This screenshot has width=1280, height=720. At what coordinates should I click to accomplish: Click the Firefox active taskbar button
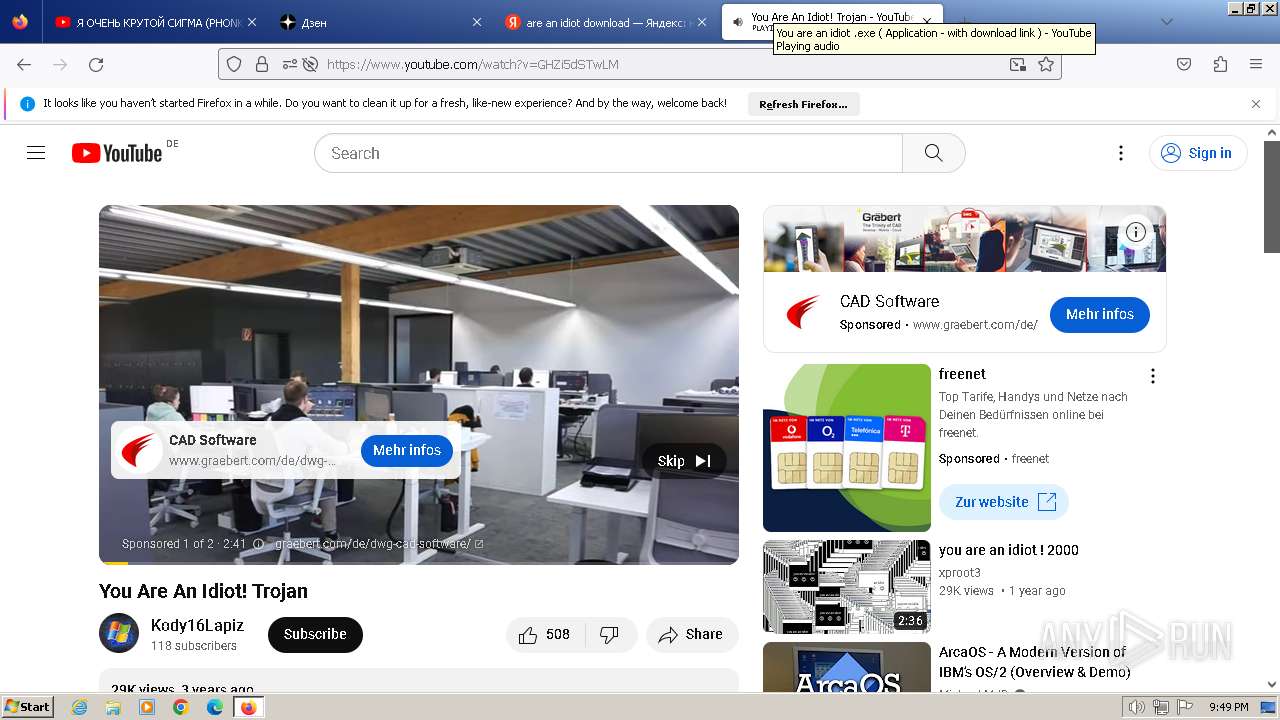coord(248,707)
